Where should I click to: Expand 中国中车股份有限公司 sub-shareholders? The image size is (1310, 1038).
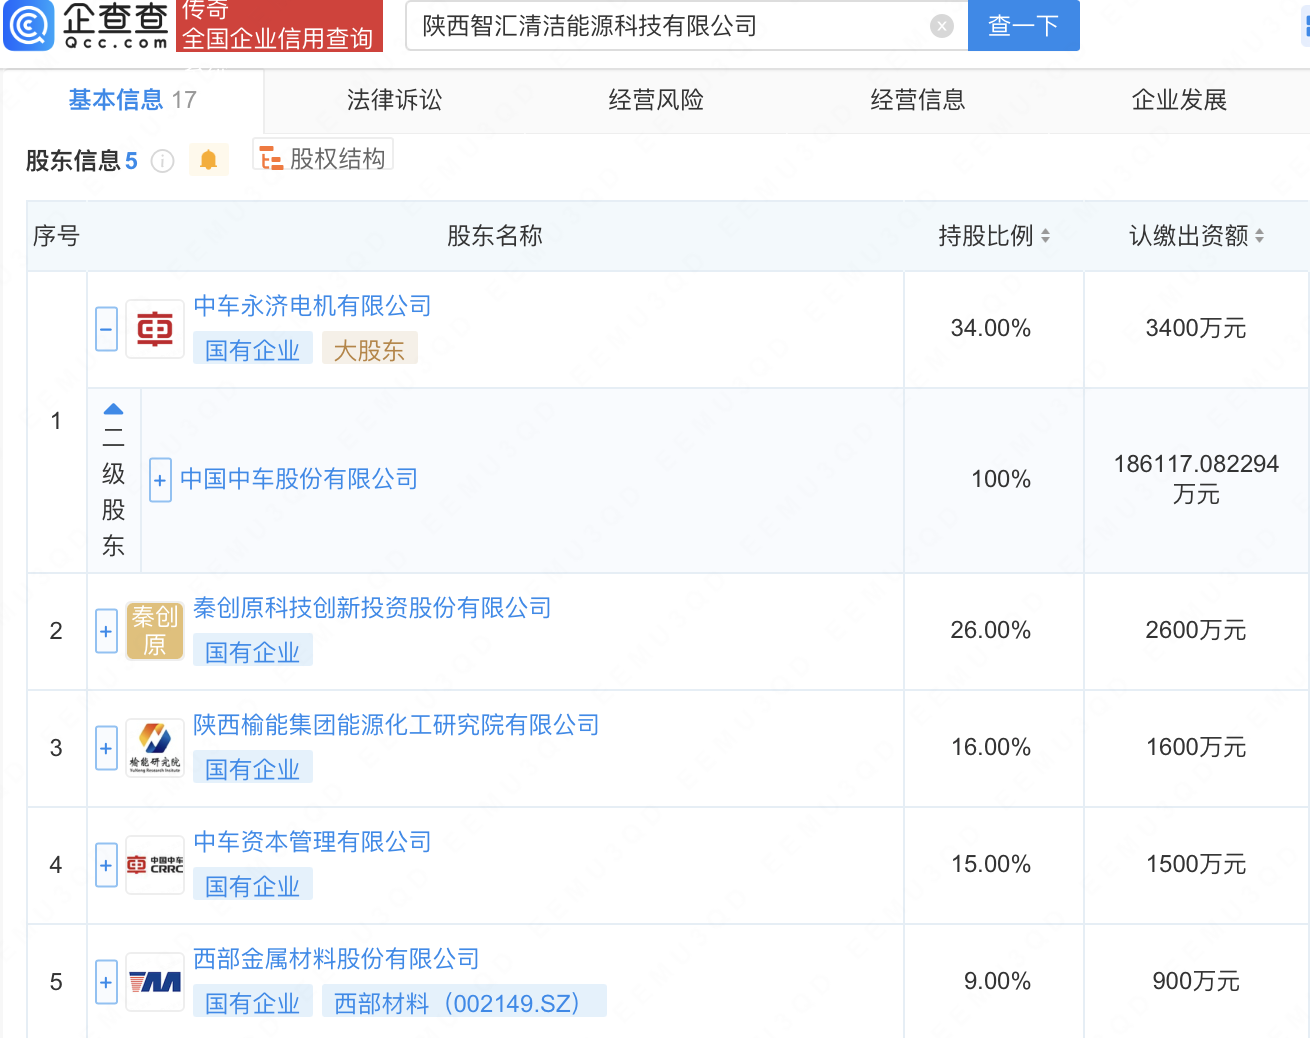160,480
